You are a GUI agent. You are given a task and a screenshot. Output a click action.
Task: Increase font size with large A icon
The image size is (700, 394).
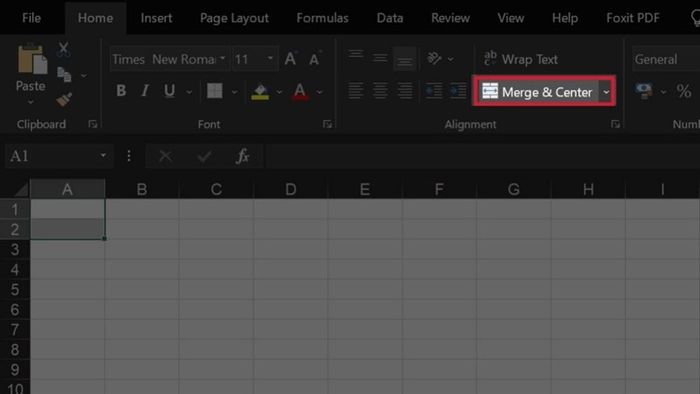point(291,59)
